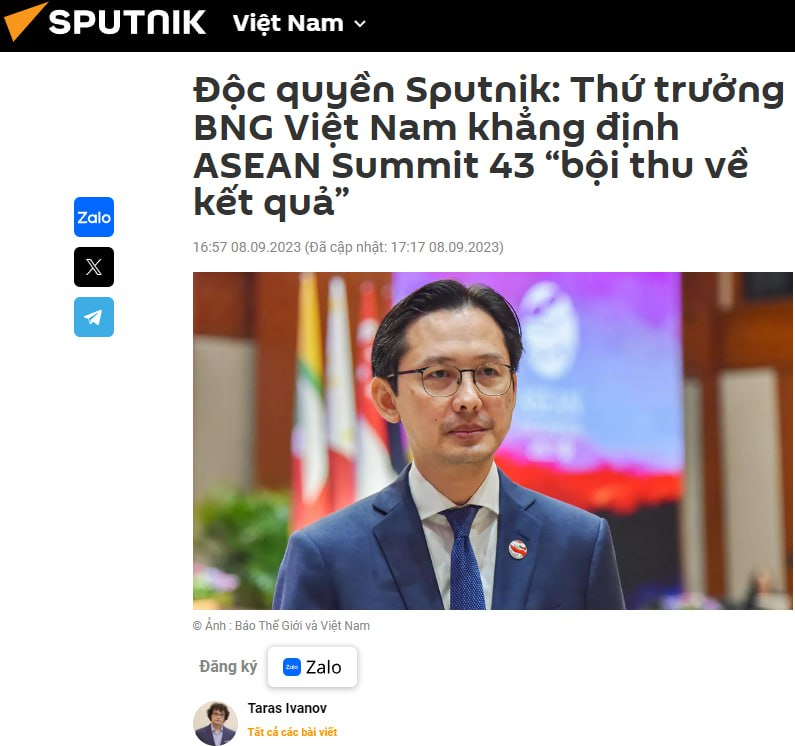The height and width of the screenshot is (746, 795).
Task: Open Taras Ivanov's author avatar
Action: pyautogui.click(x=215, y=723)
